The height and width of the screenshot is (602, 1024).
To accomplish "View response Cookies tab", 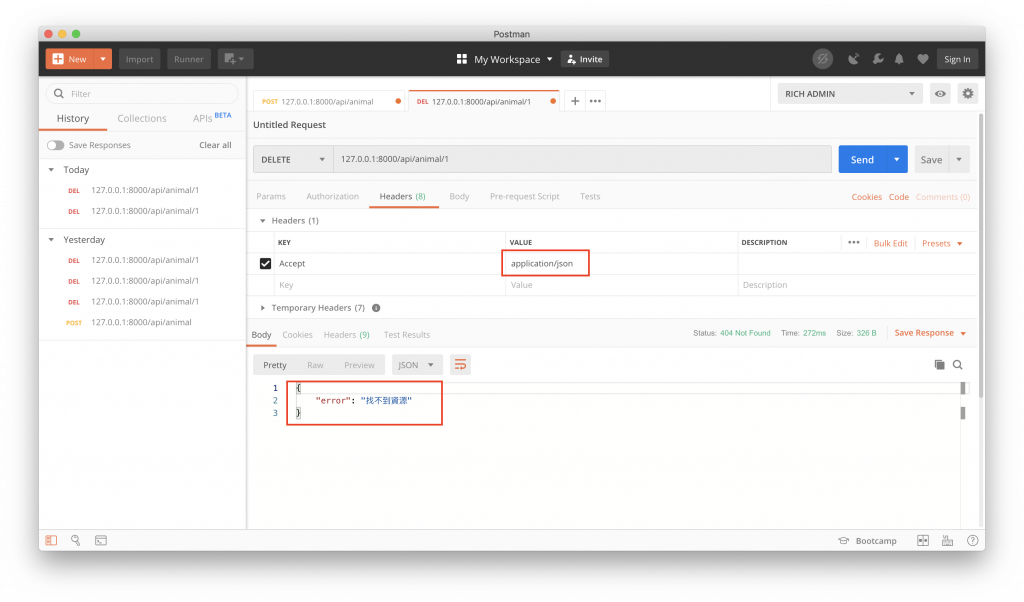I will (297, 334).
